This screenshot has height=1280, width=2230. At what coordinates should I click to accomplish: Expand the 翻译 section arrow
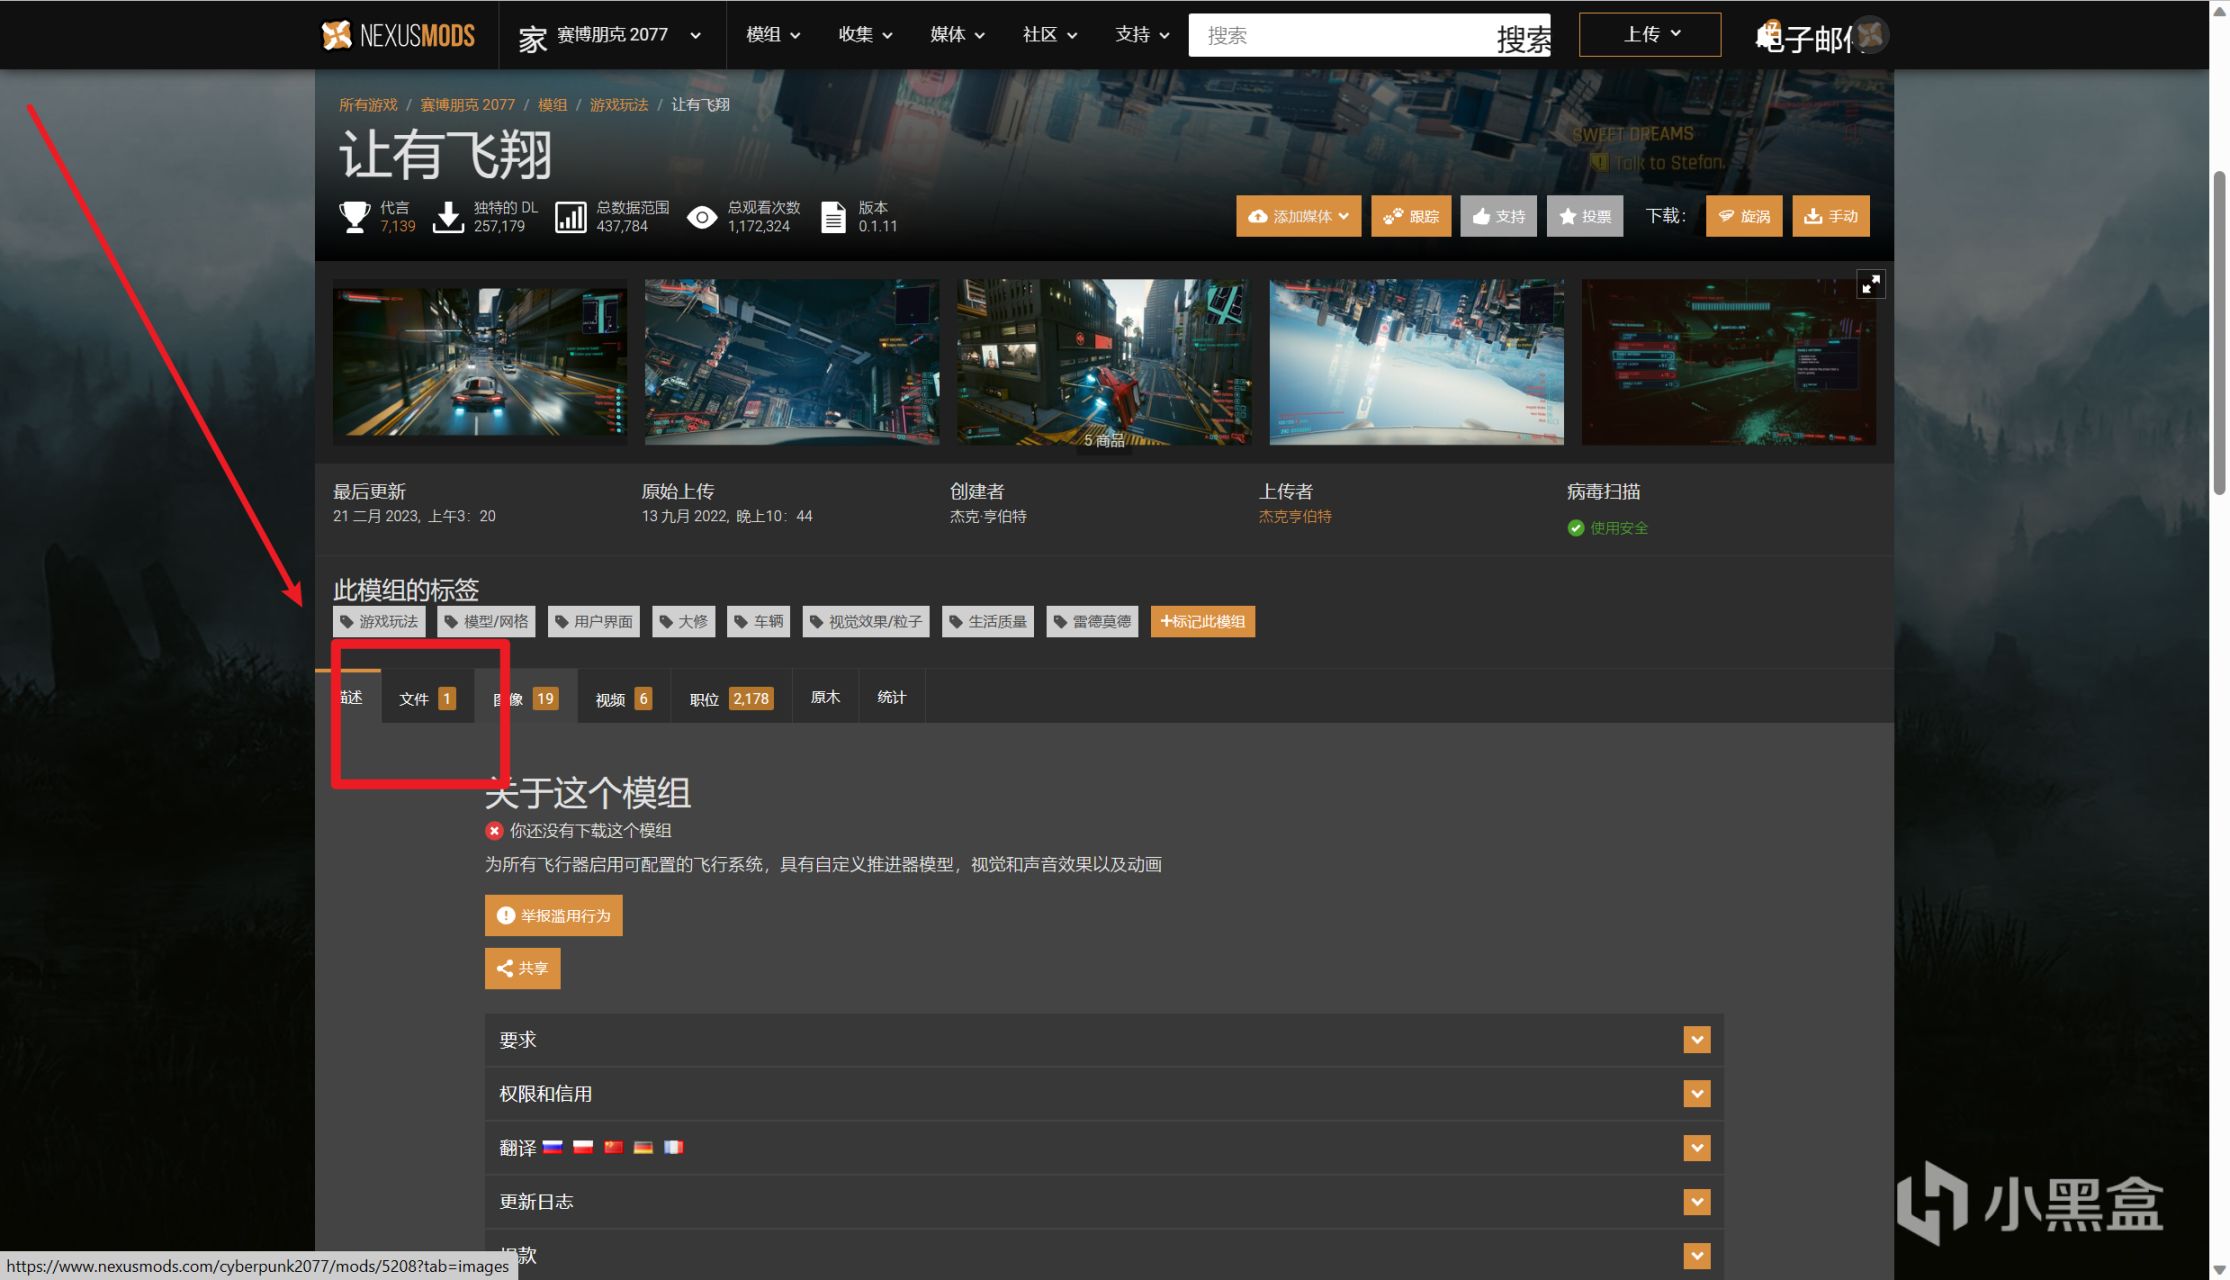[x=1696, y=1148]
